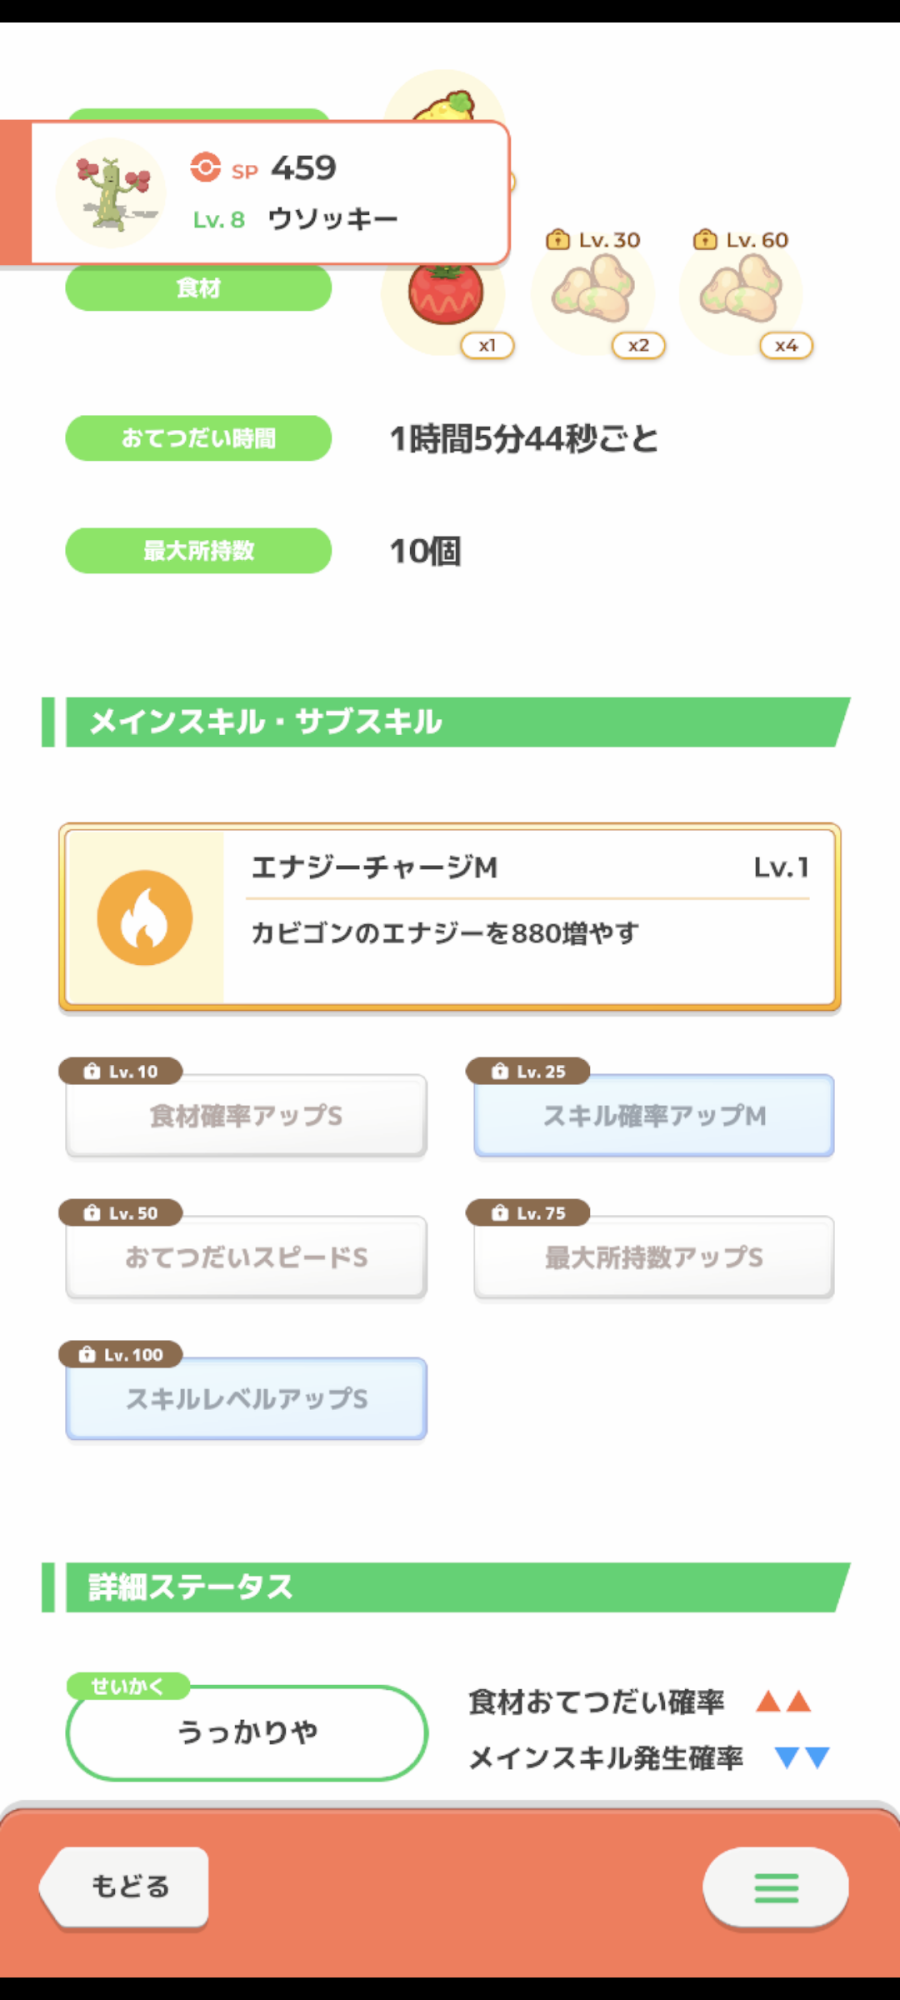Open the hamburger menu button

776,1887
